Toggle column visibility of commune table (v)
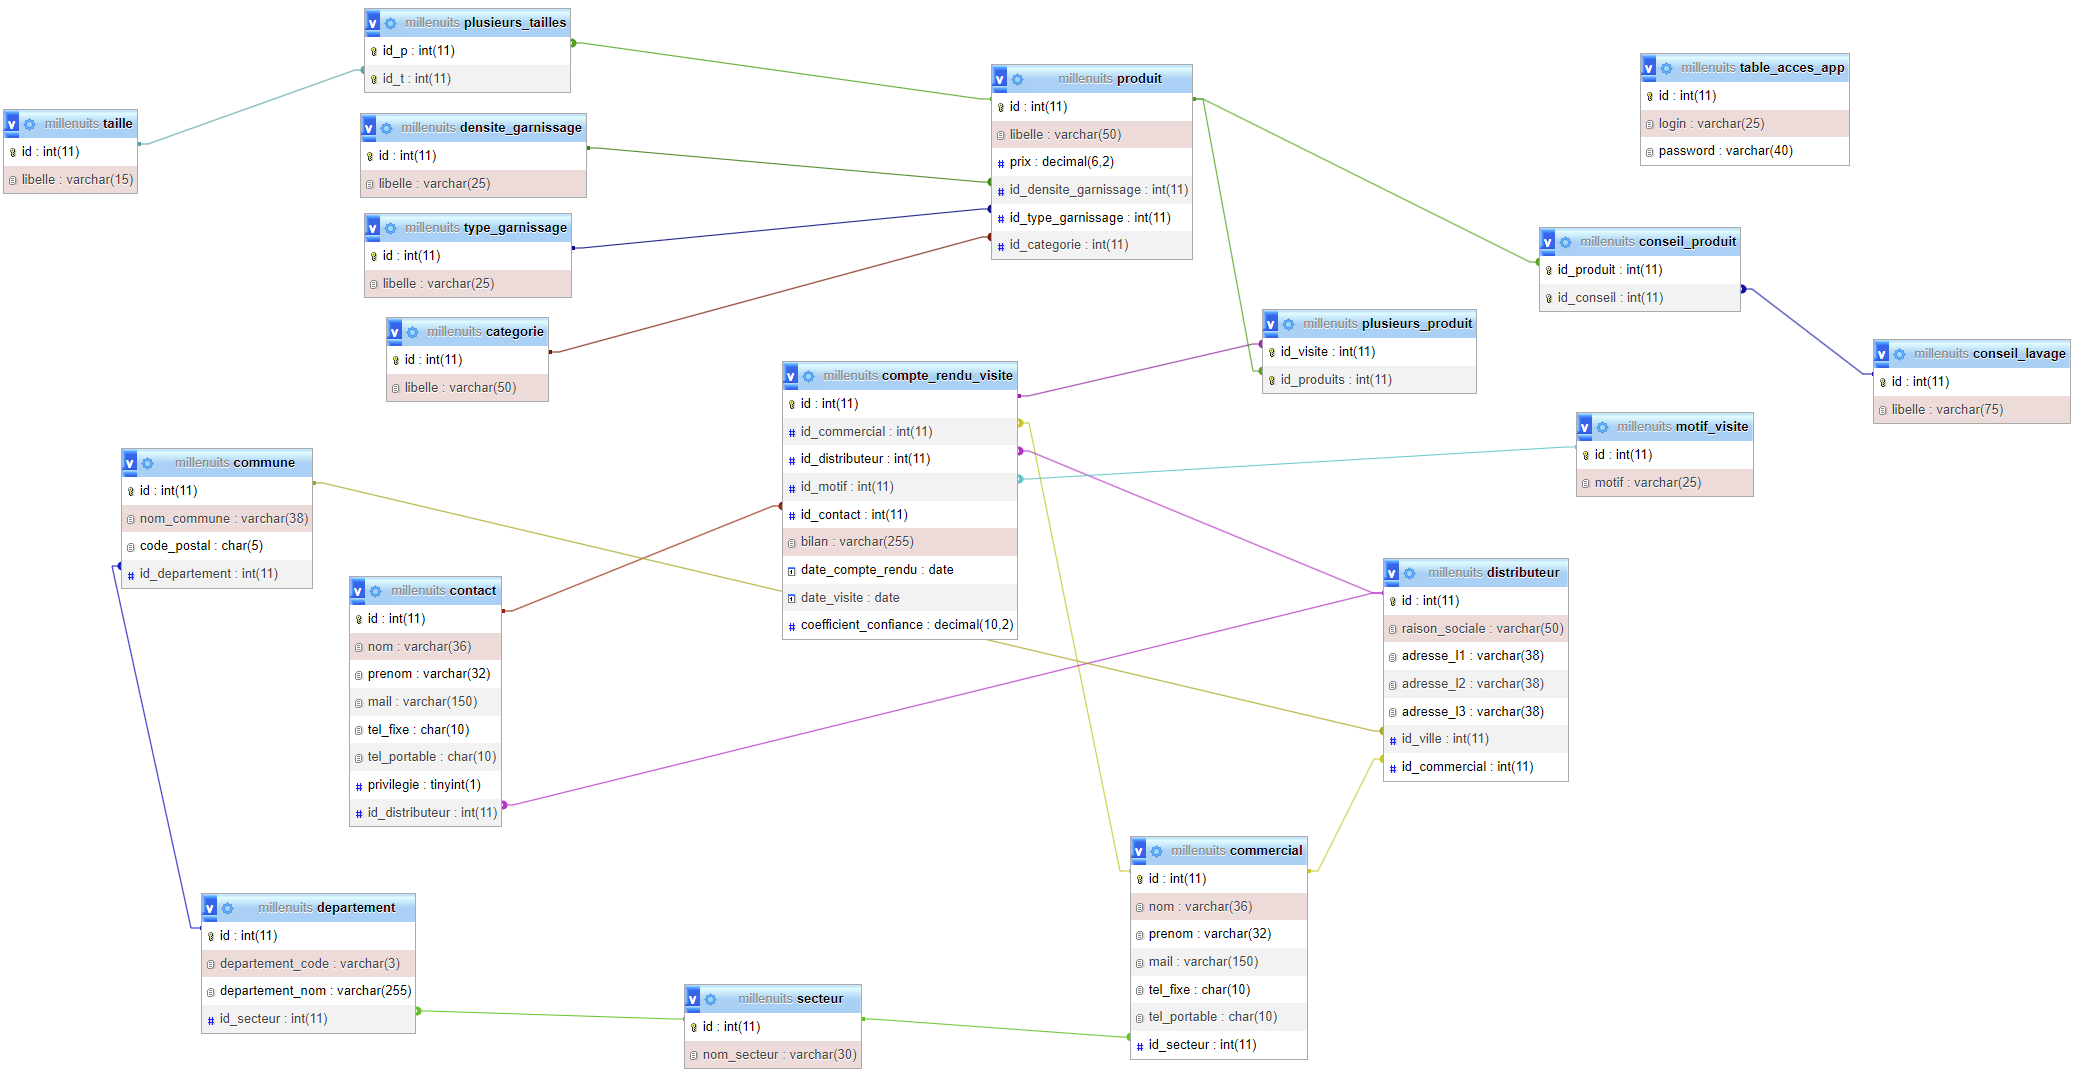Viewport: 2078px width, 1092px height. 130,463
